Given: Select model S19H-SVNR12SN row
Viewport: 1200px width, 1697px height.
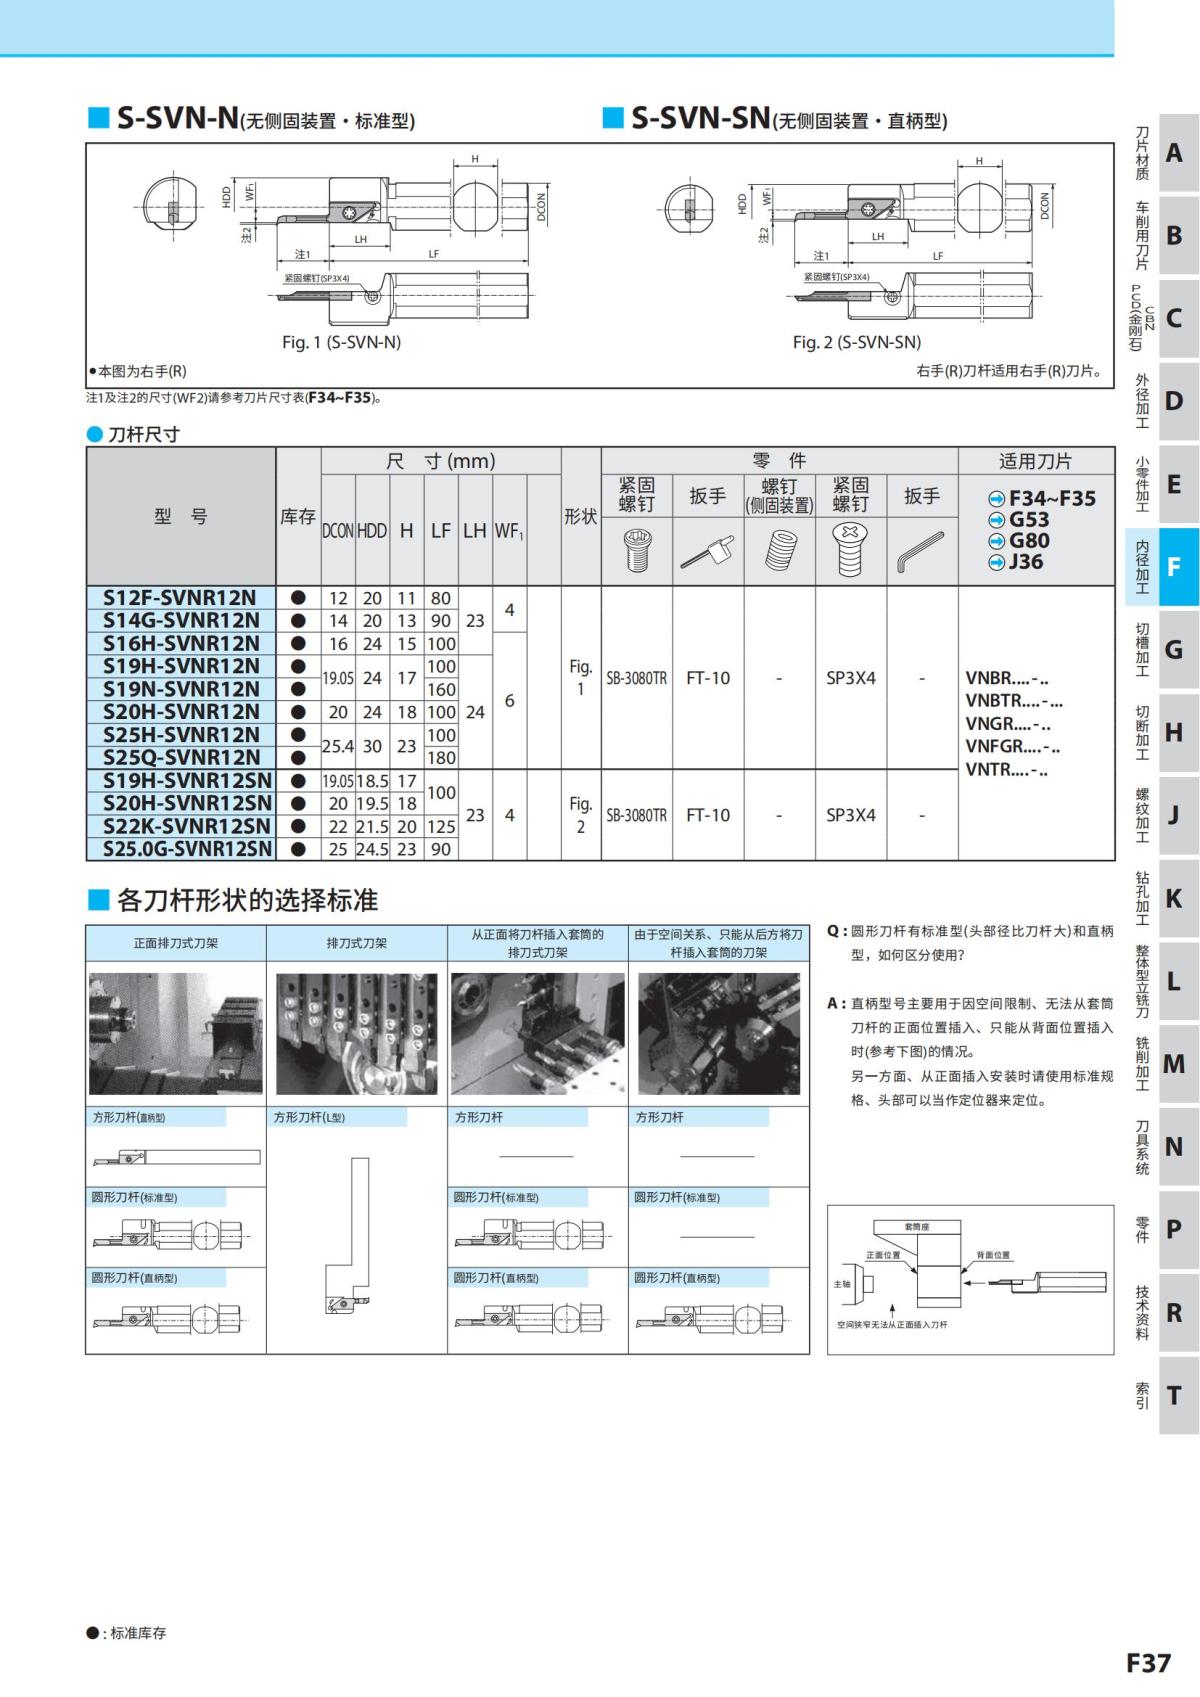Looking at the screenshot, I should 181,781.
